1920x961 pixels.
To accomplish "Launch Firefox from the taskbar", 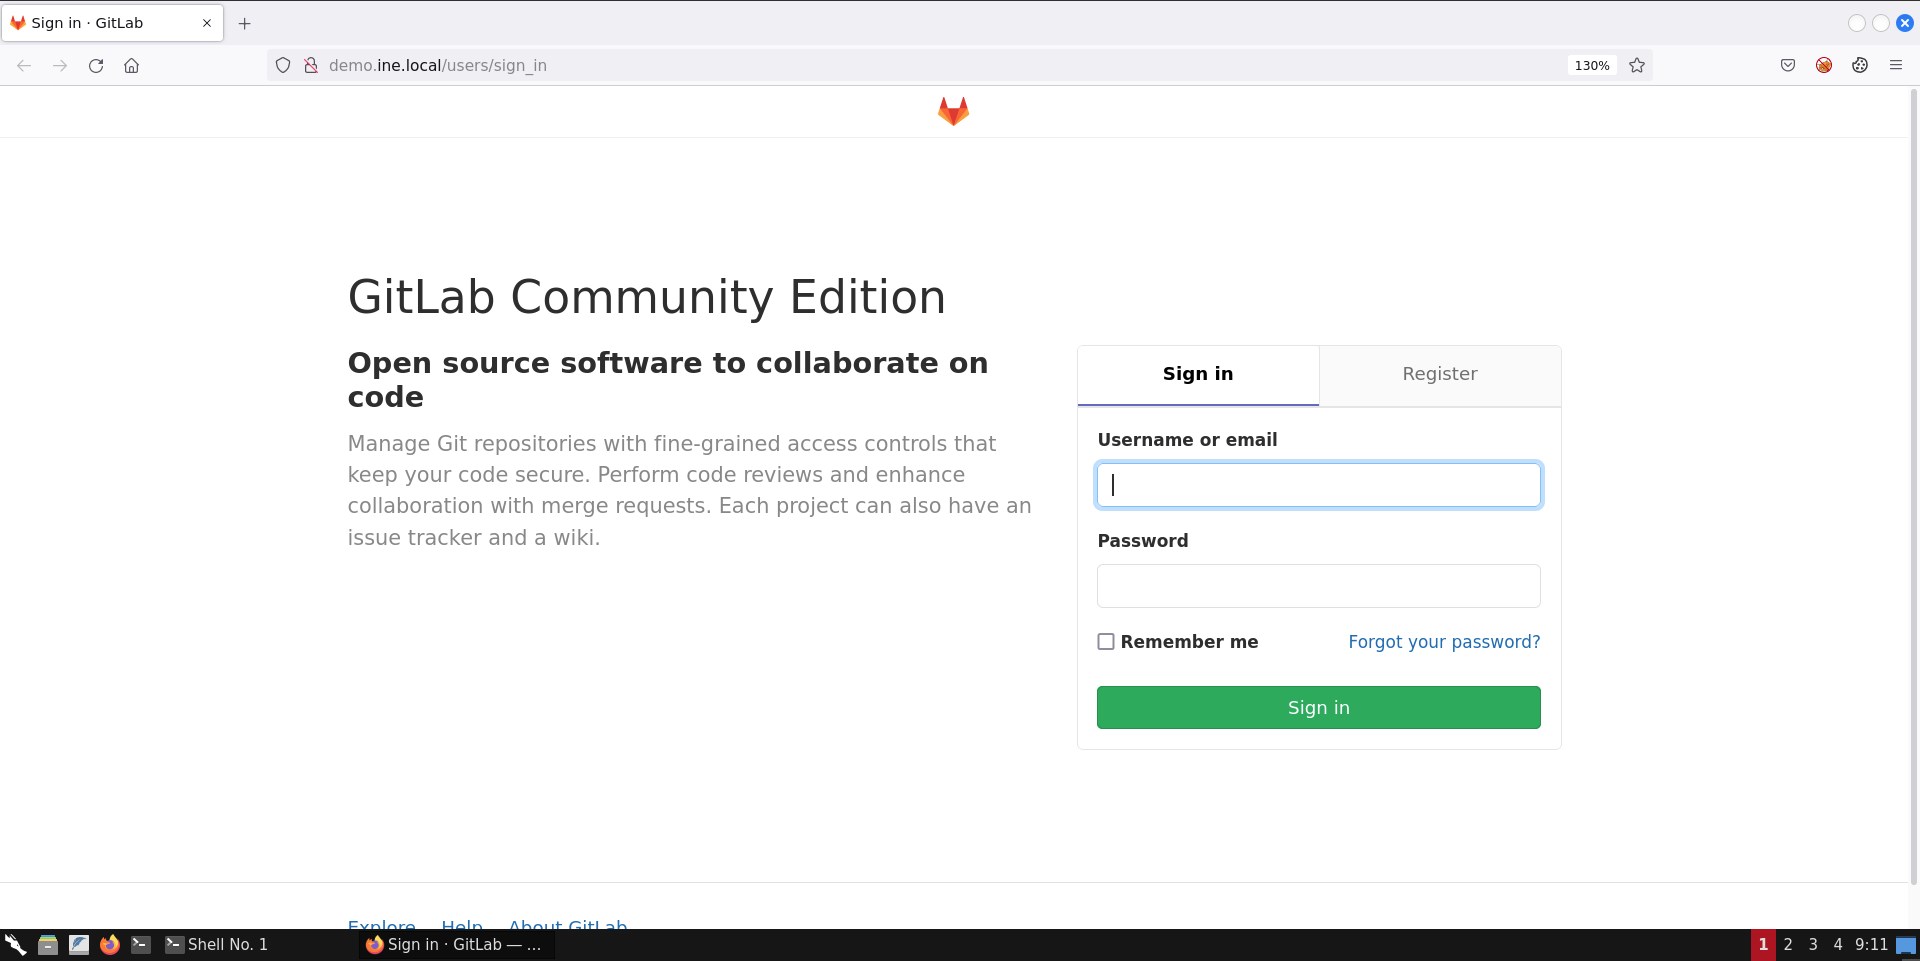I will tap(110, 945).
